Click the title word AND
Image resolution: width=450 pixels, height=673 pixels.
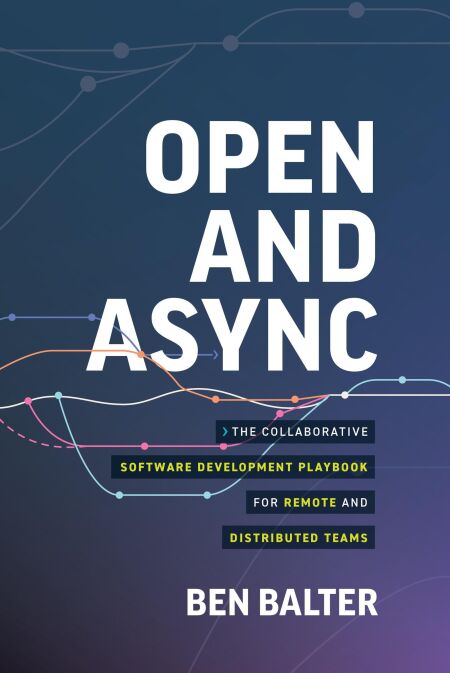tap(284, 246)
